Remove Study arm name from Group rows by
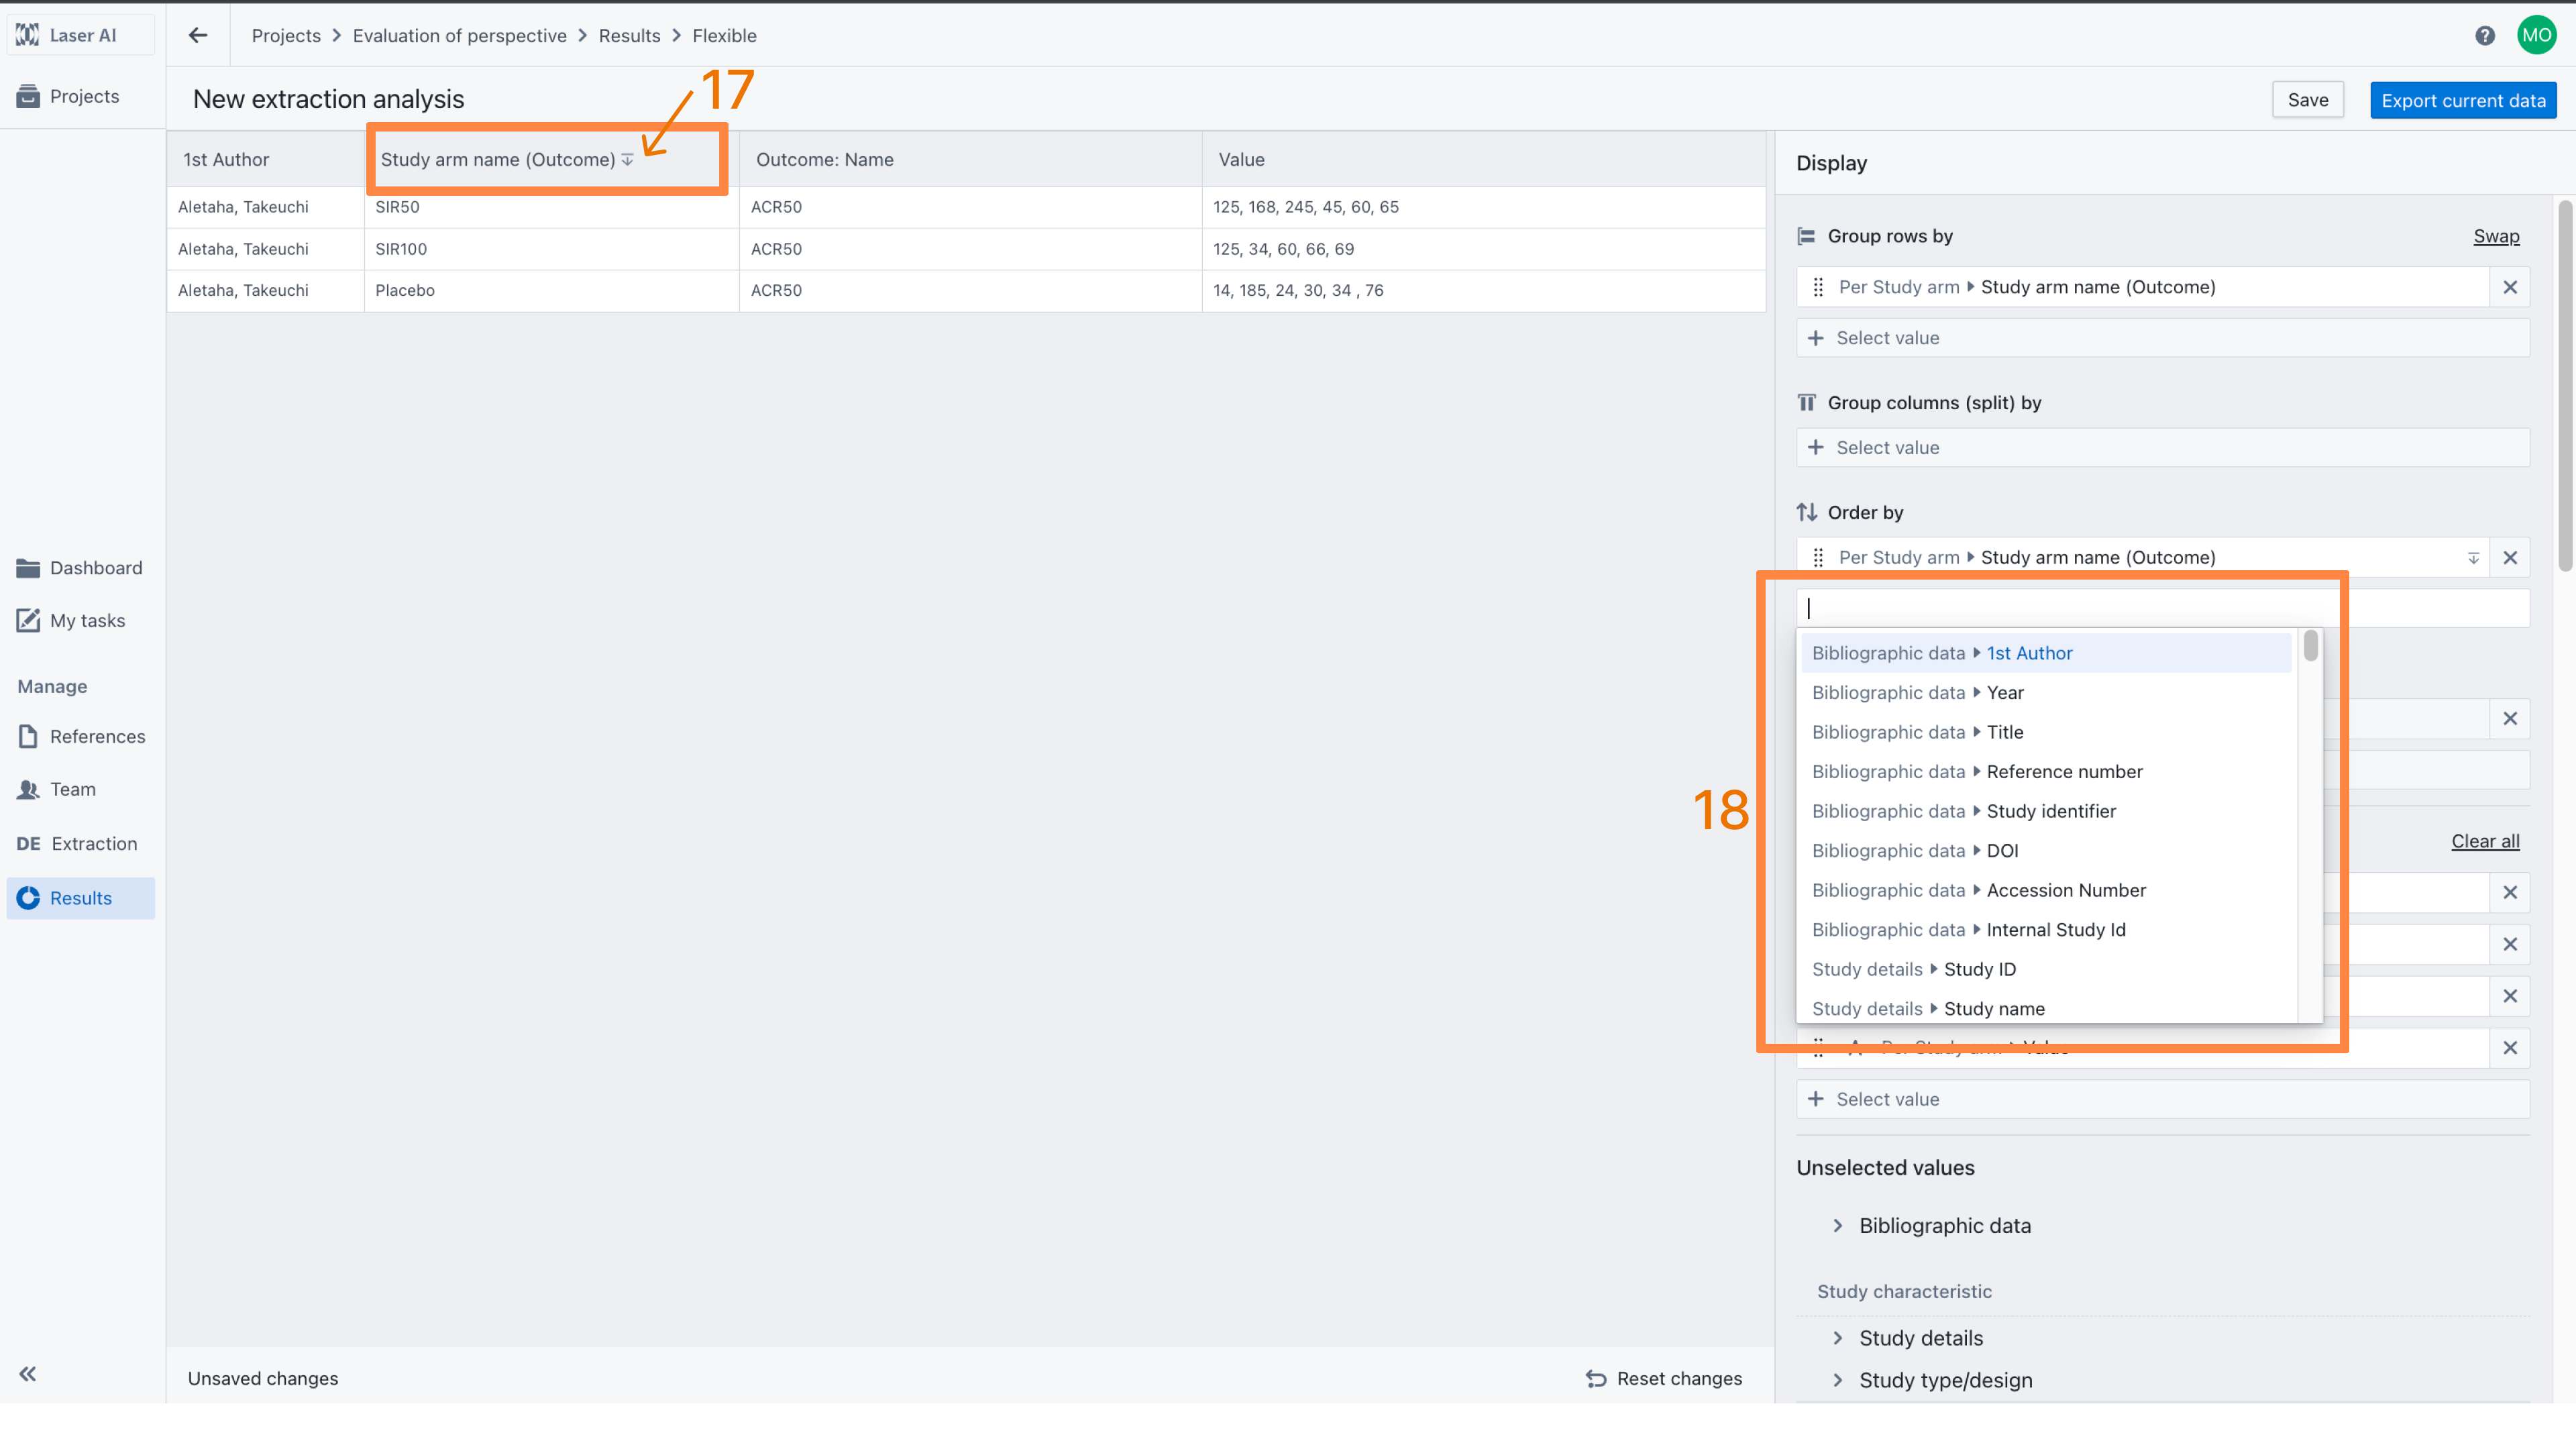Viewport: 2576px width, 1449px height. click(x=2509, y=288)
